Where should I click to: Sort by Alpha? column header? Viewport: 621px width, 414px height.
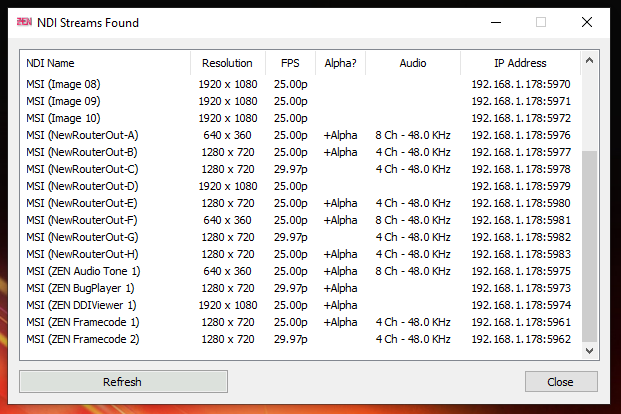pos(340,63)
